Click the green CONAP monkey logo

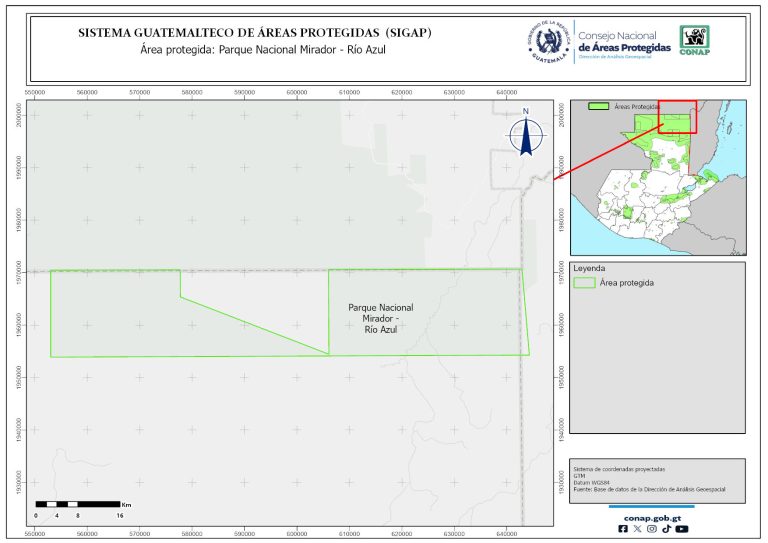[696, 39]
